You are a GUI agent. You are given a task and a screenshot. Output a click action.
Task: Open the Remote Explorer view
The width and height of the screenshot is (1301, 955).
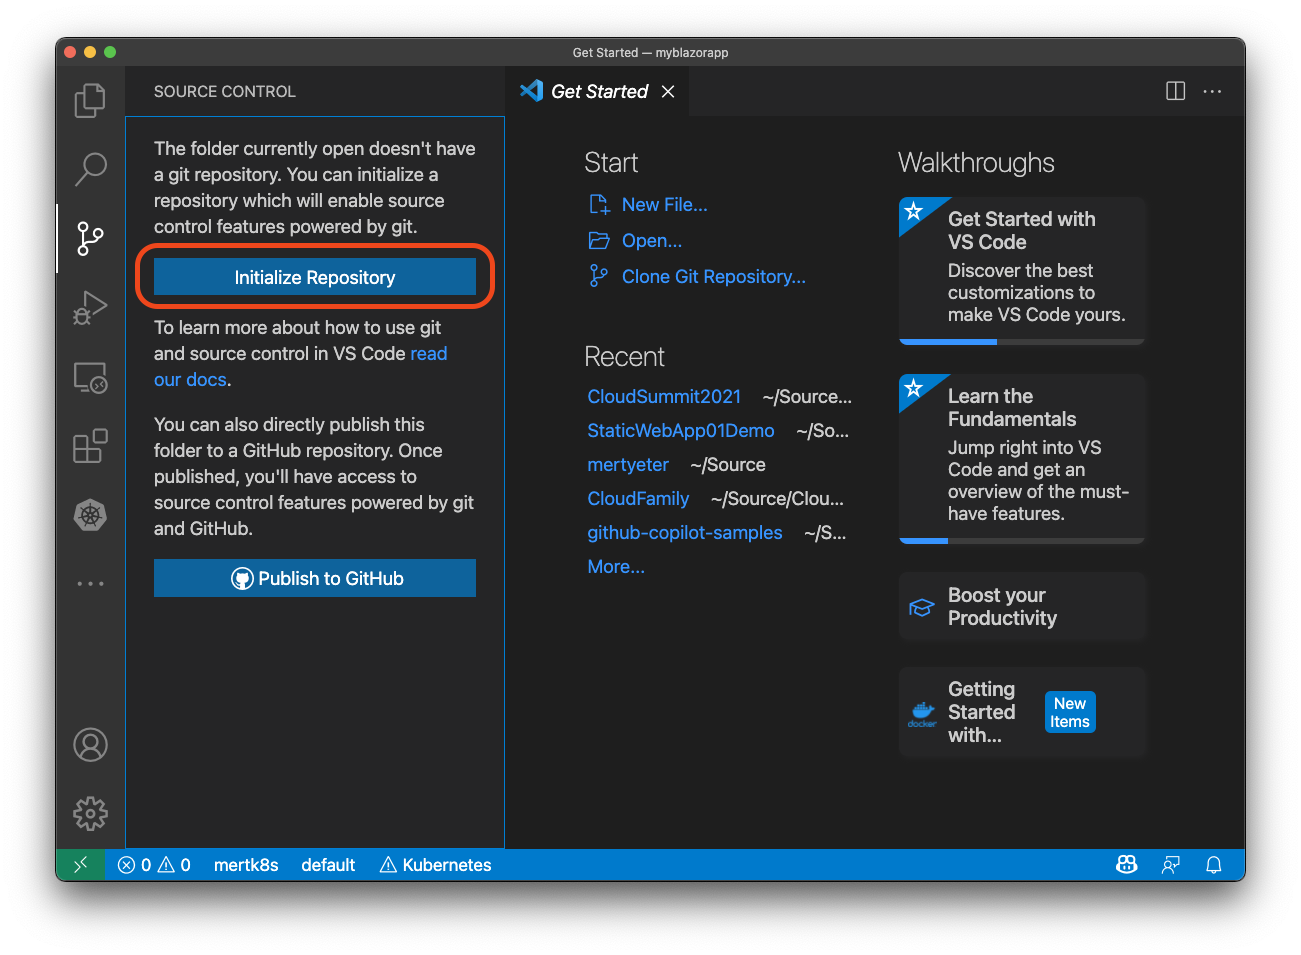click(90, 377)
